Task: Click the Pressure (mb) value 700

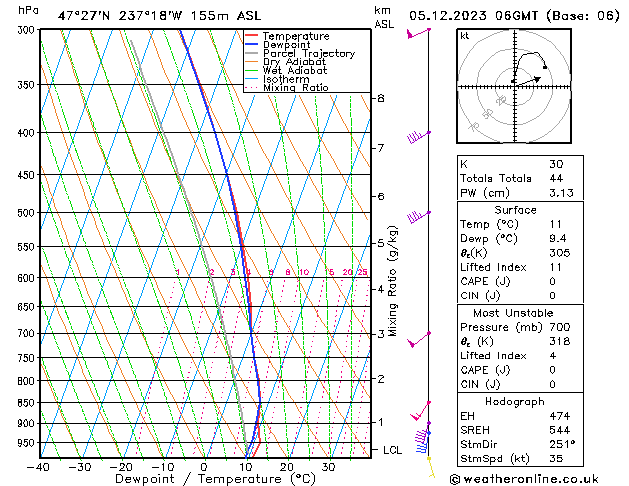Action: 560,327
